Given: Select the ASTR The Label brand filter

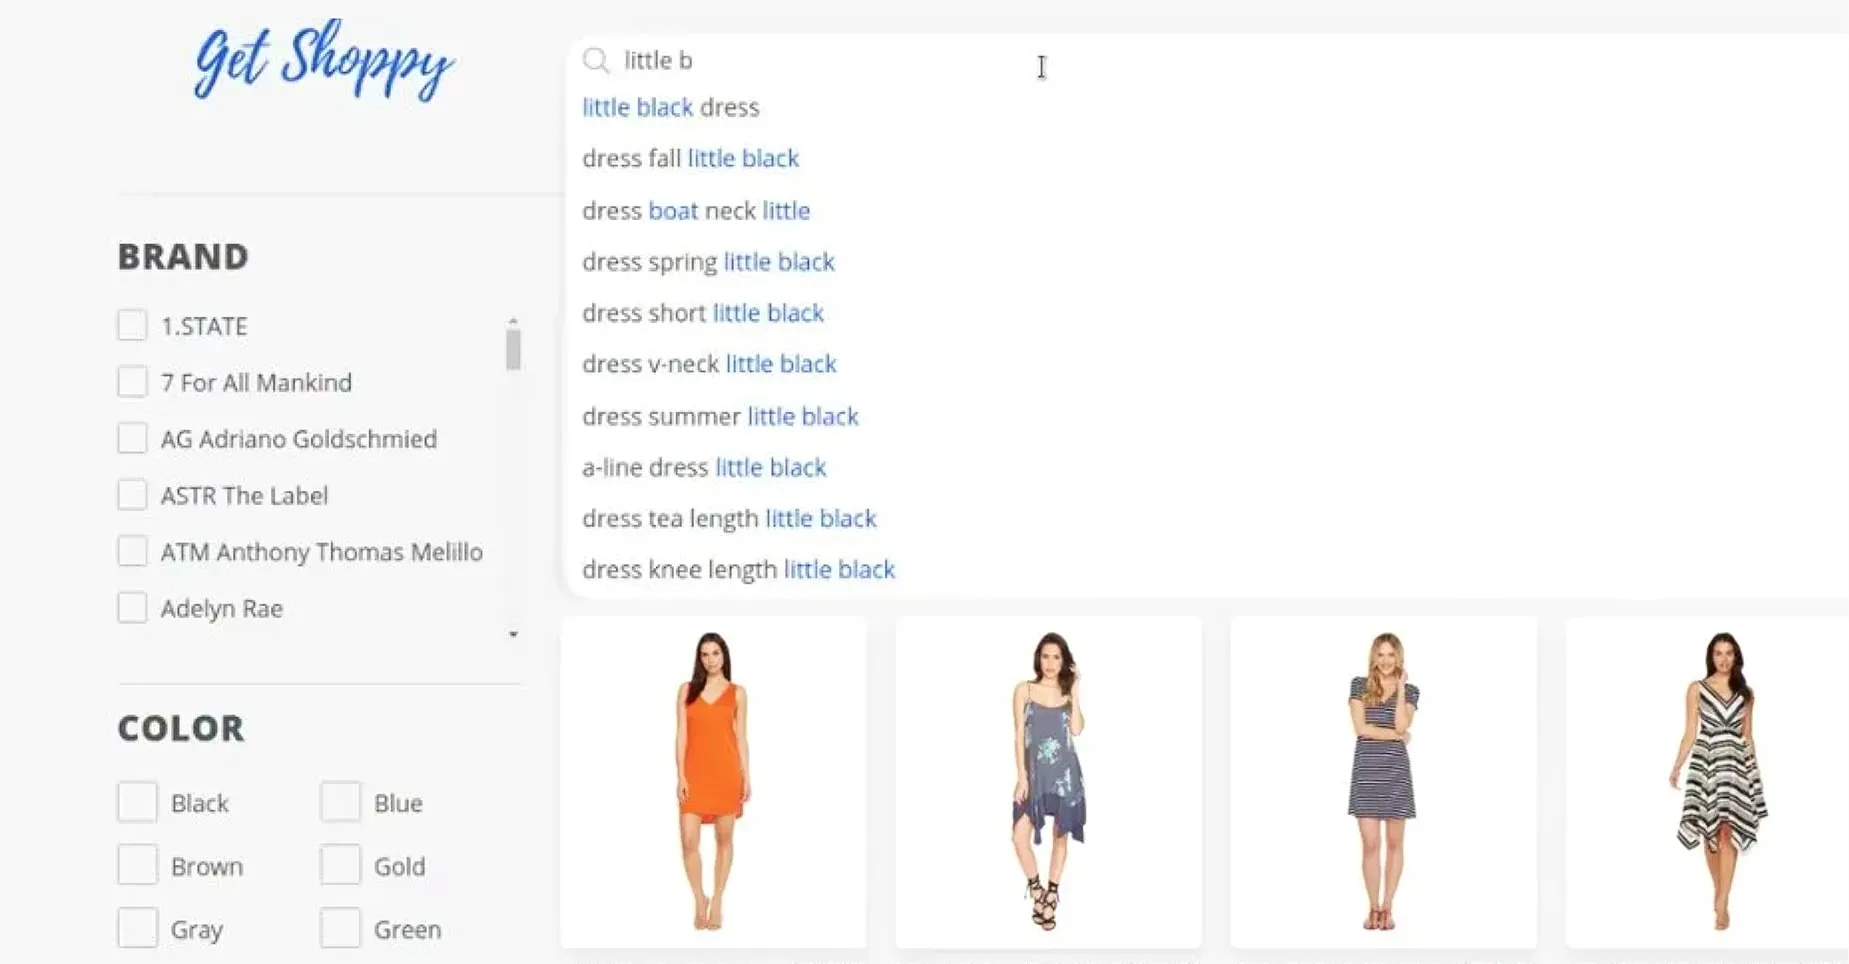Looking at the screenshot, I should (133, 494).
